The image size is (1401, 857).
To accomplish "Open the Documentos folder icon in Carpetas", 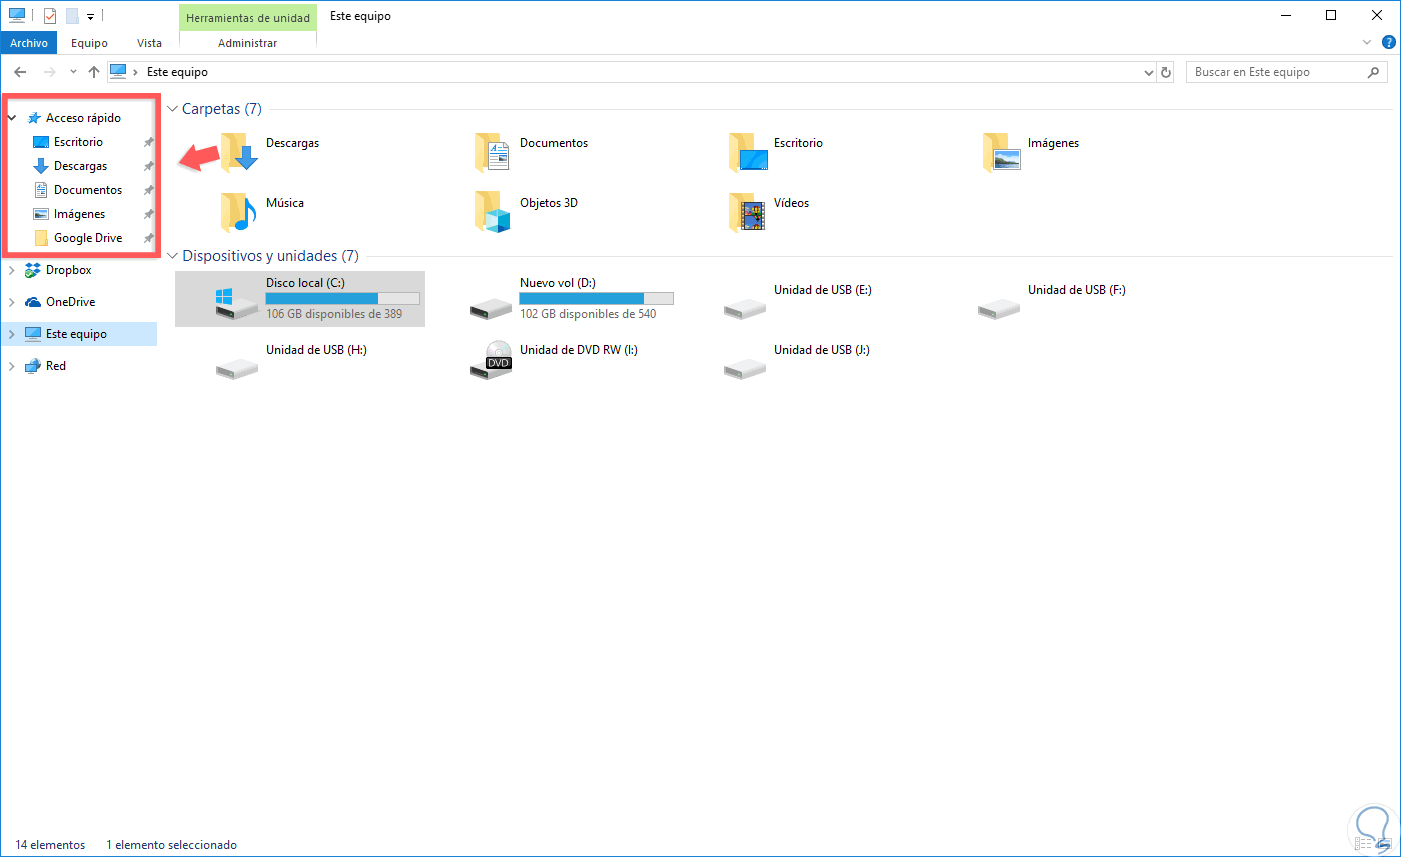I will click(x=493, y=152).
